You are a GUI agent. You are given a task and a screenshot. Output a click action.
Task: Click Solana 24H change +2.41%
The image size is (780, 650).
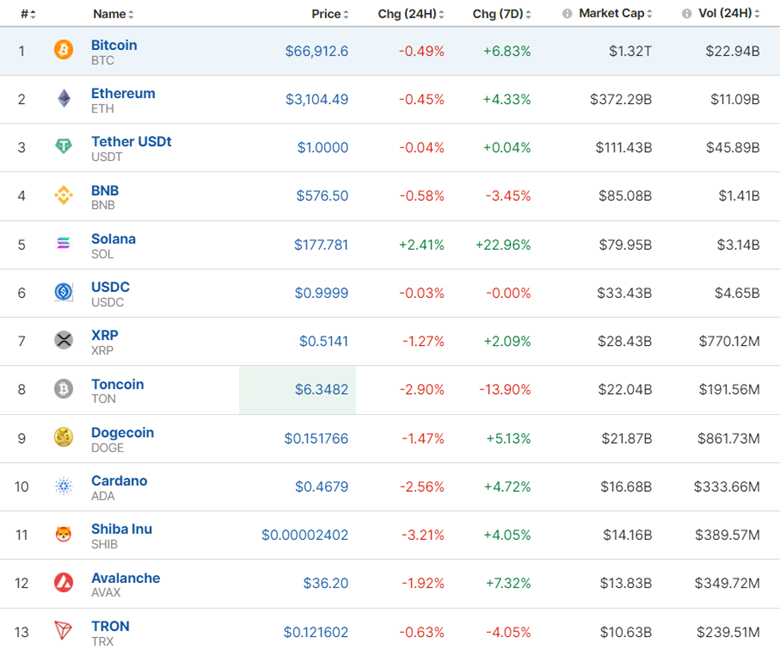(421, 245)
